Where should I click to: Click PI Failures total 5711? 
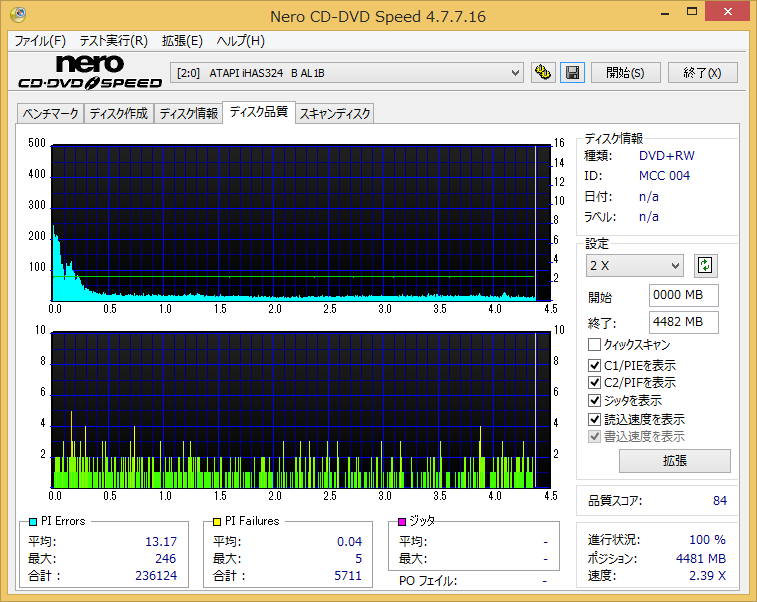348,575
